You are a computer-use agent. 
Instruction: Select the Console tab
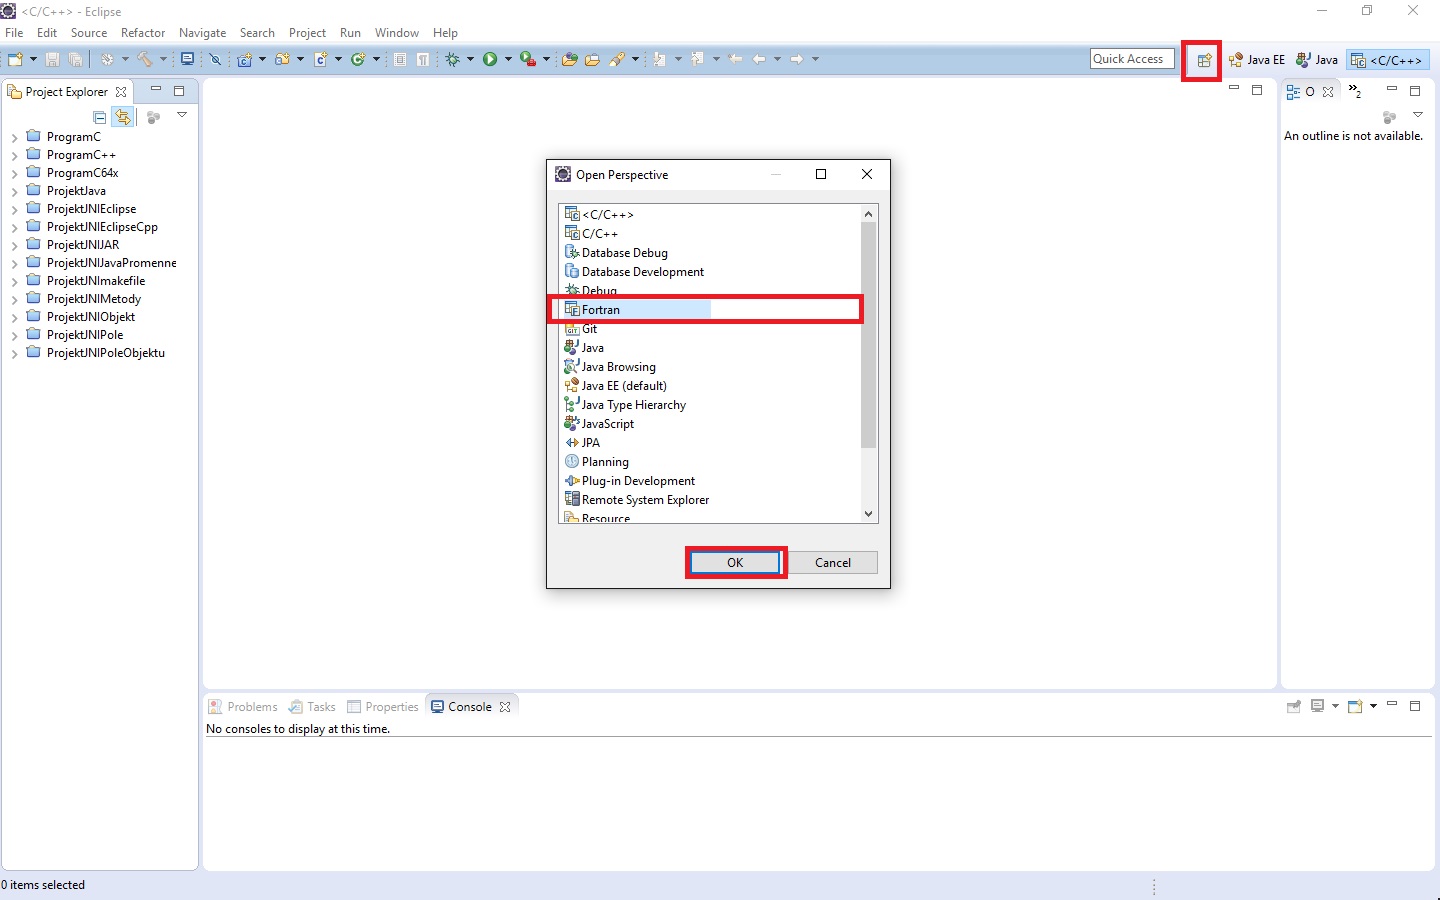pos(470,707)
